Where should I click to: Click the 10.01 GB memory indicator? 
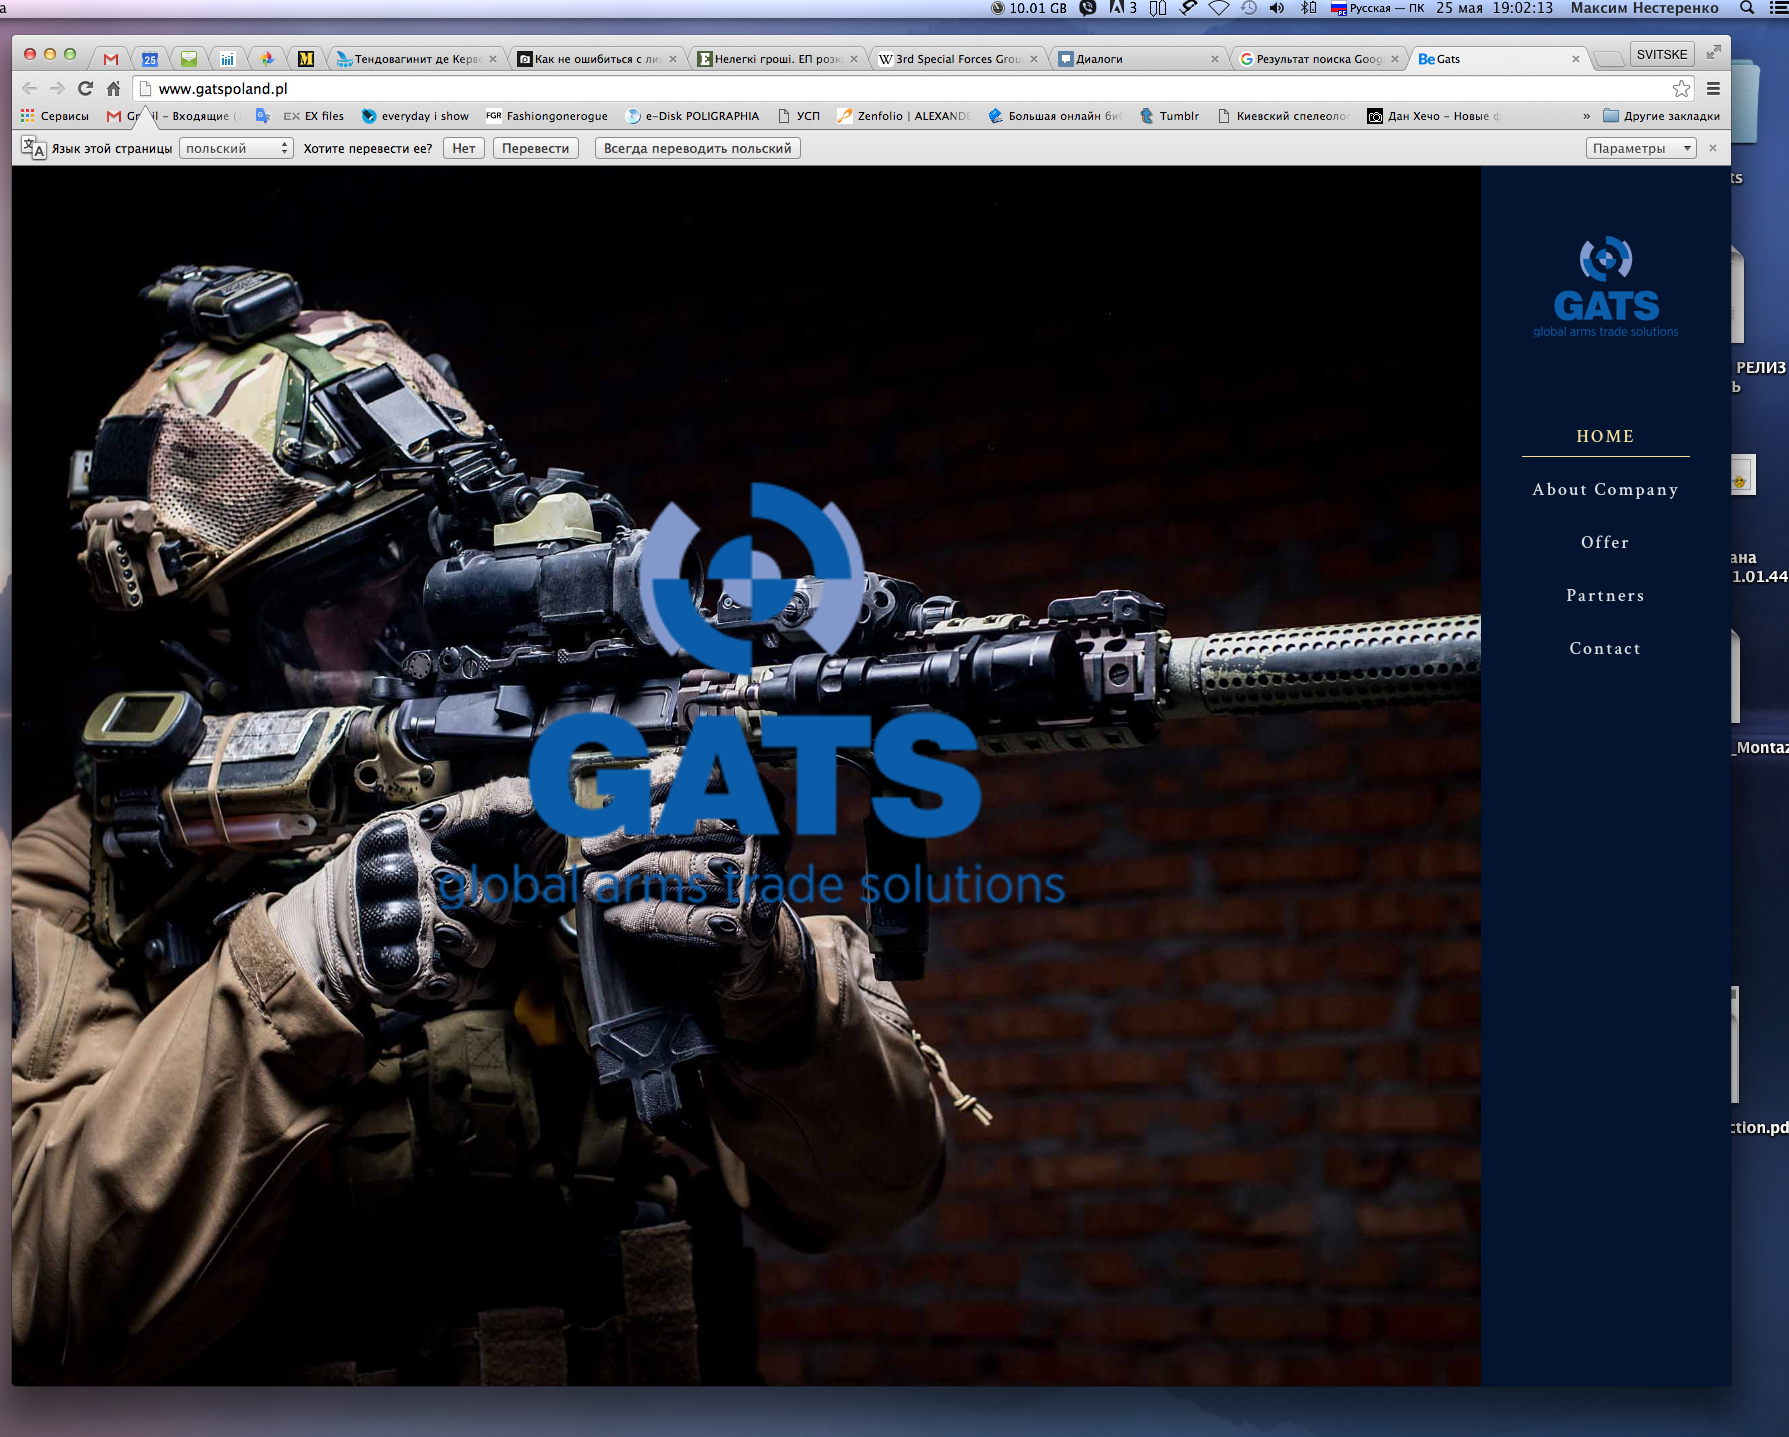pos(1029,8)
